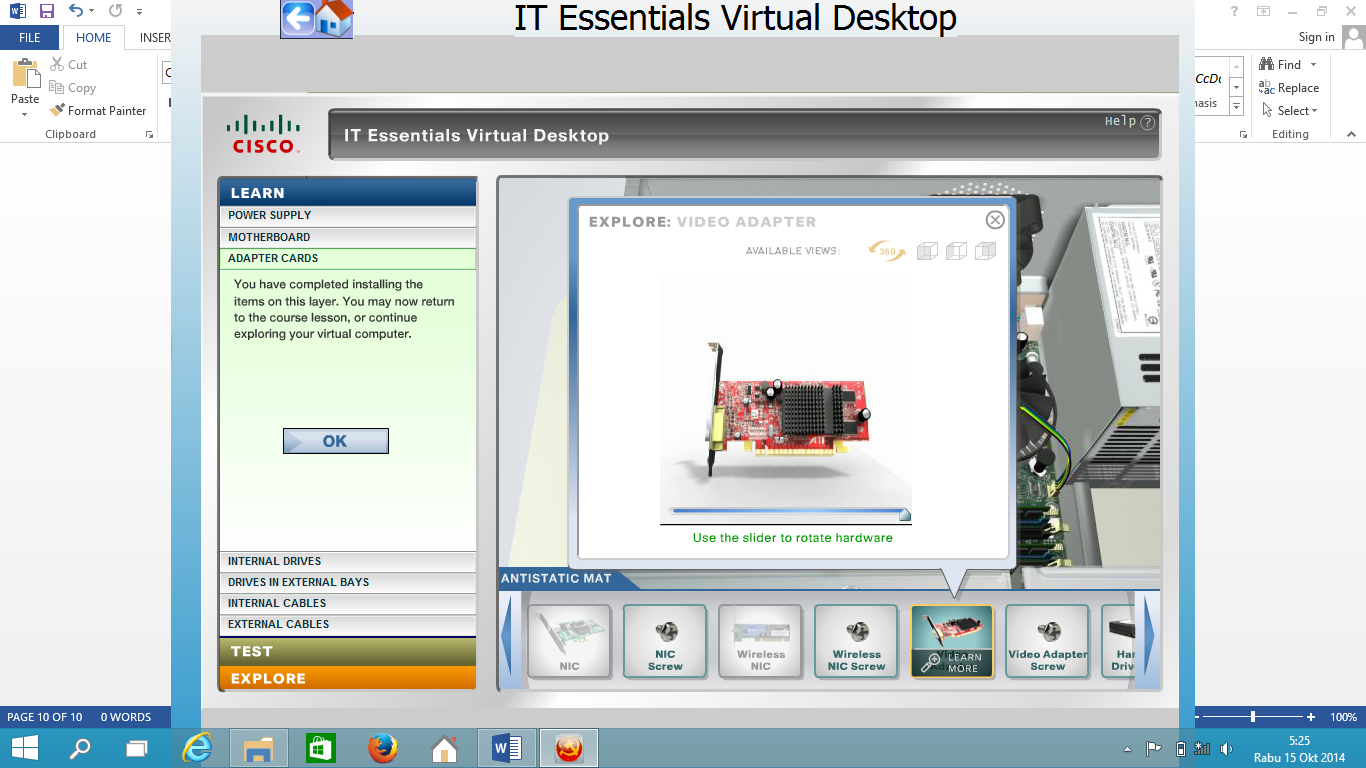Image resolution: width=1366 pixels, height=768 pixels.
Task: Select the Adapter Cards section
Action: point(347,258)
